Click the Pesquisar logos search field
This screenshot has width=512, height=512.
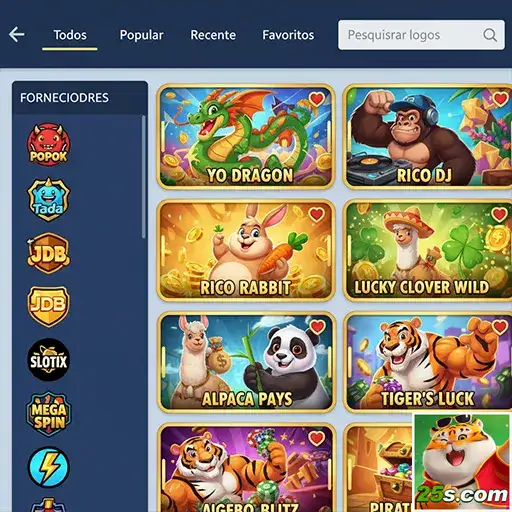click(421, 35)
